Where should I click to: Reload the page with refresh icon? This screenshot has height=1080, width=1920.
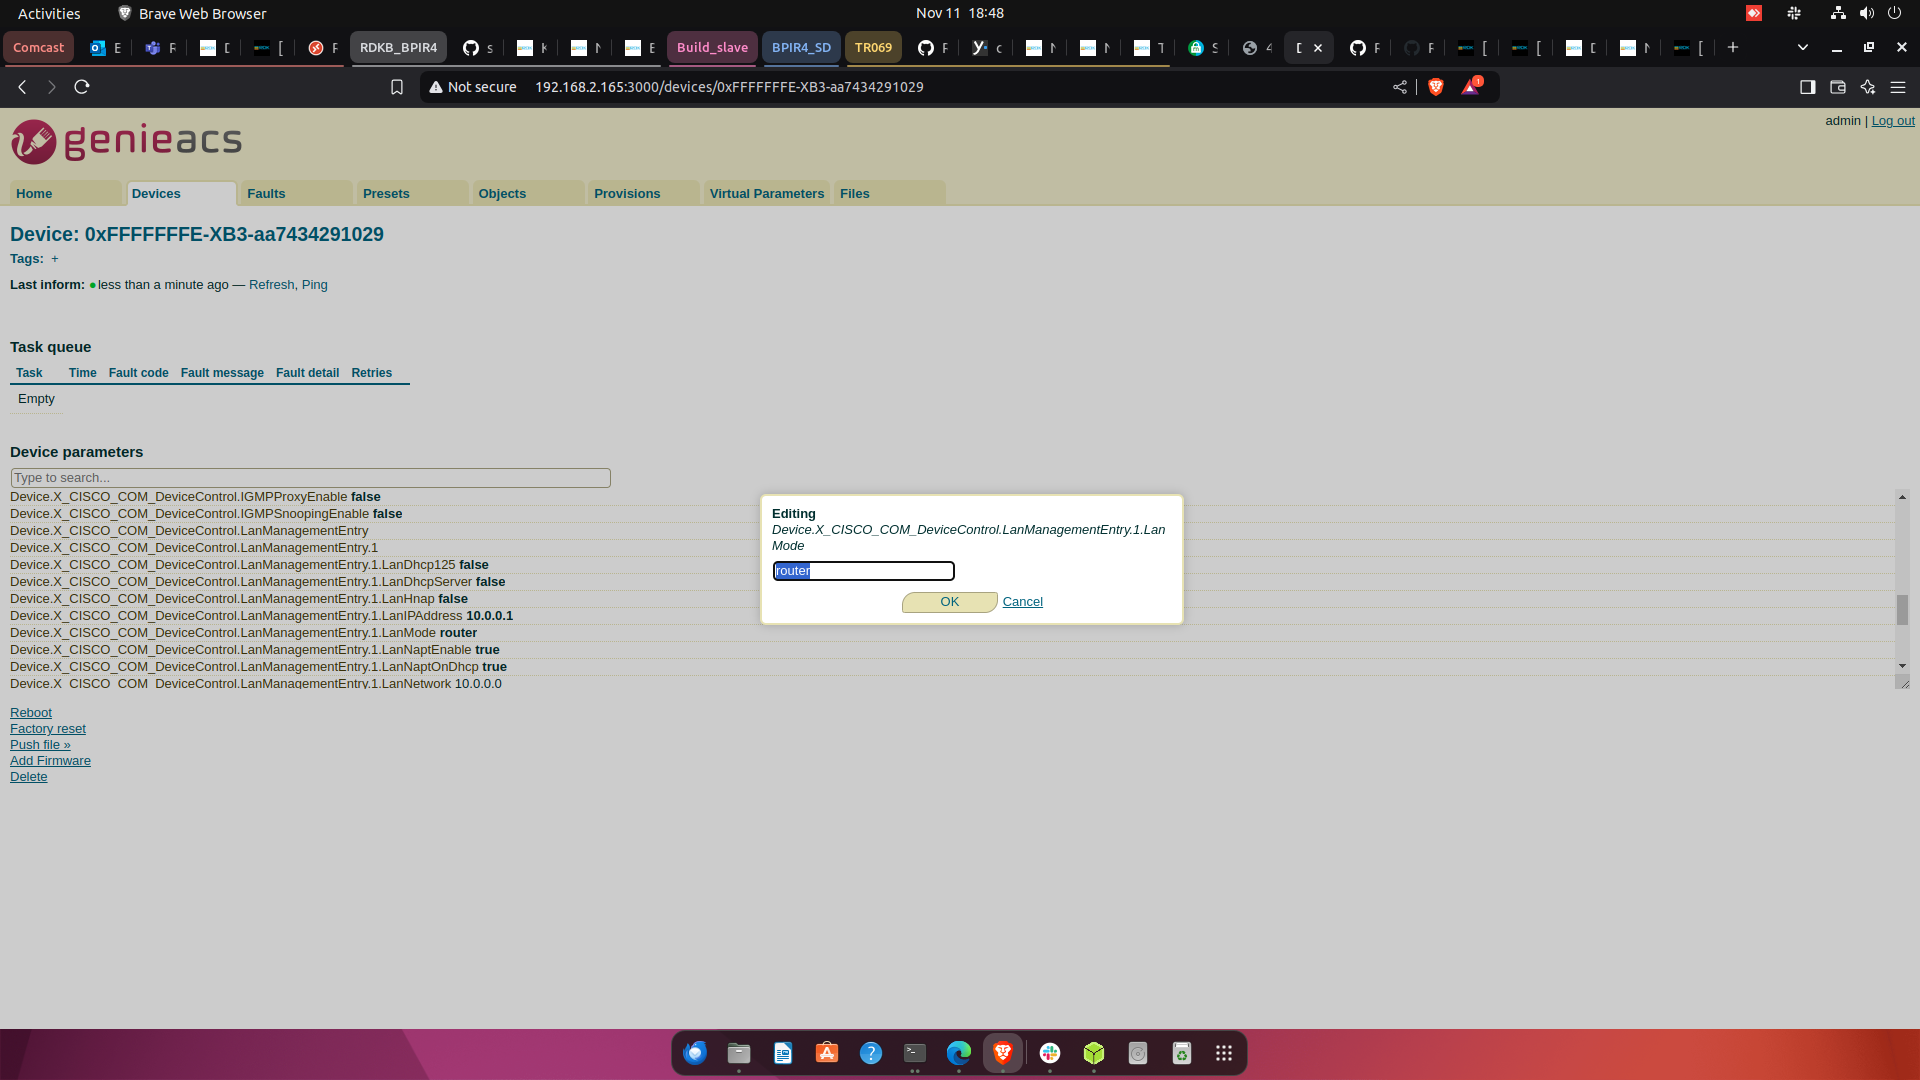(x=82, y=87)
